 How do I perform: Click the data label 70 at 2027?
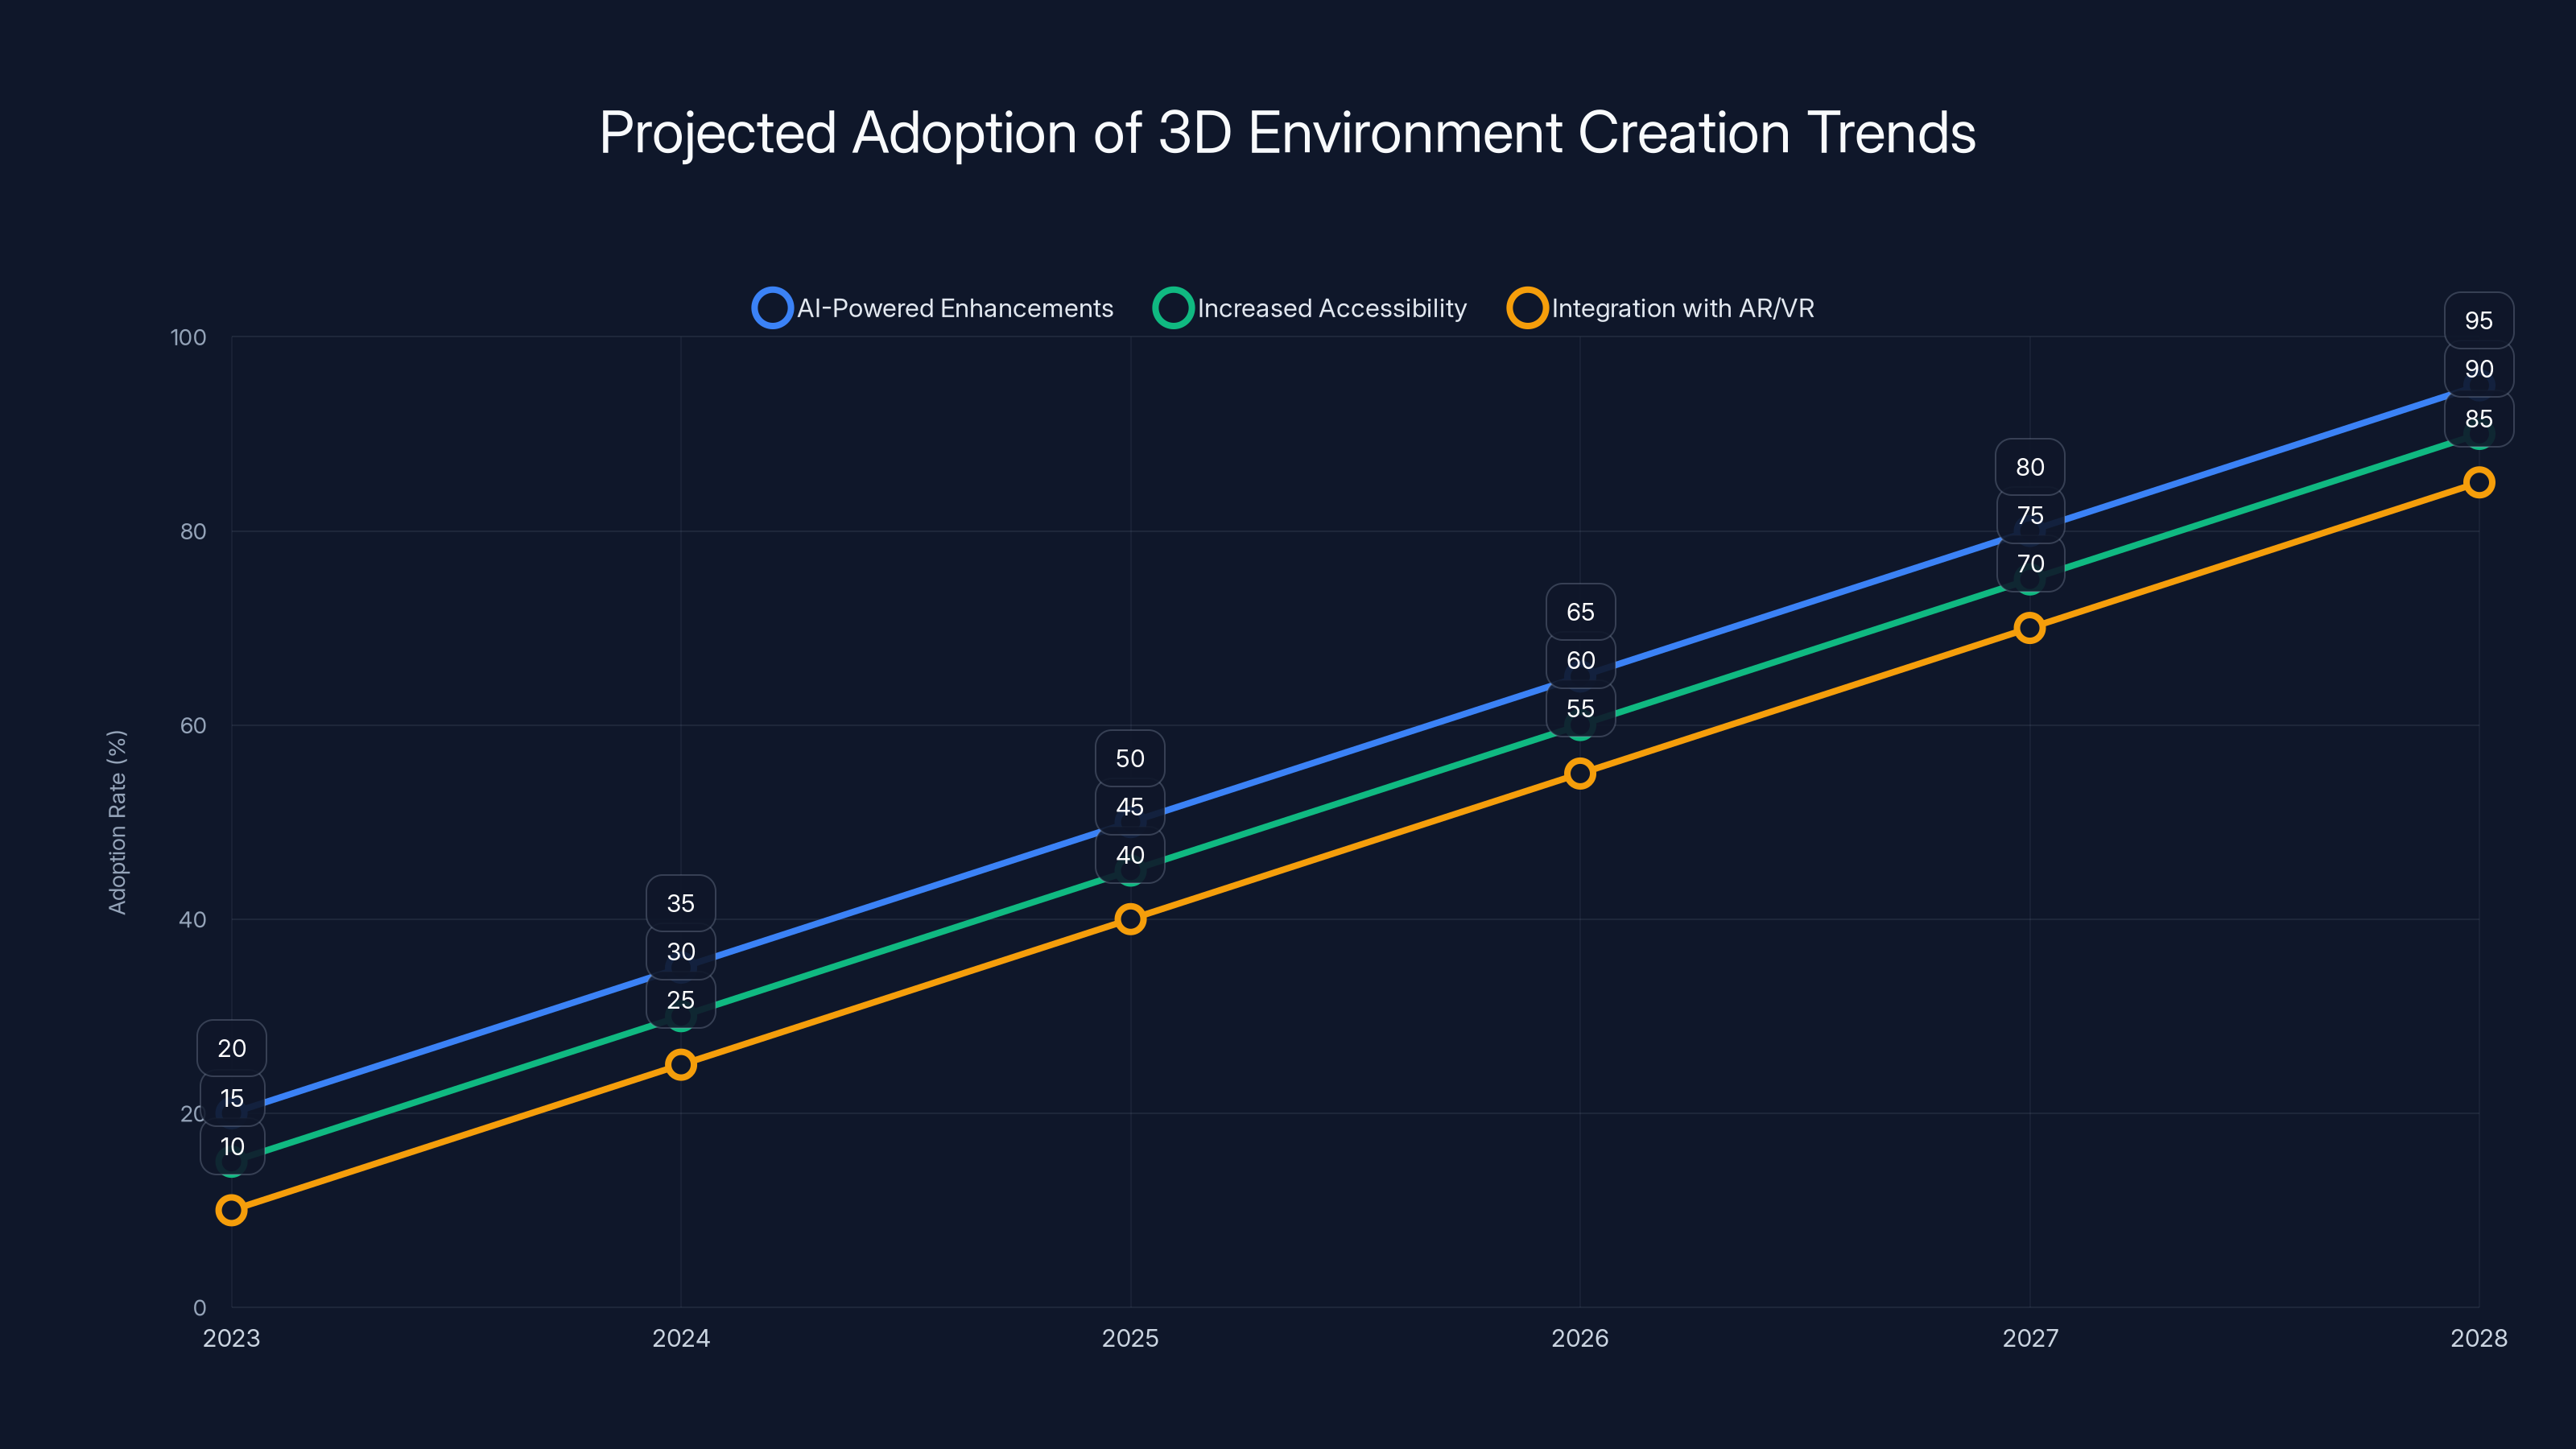(2030, 563)
